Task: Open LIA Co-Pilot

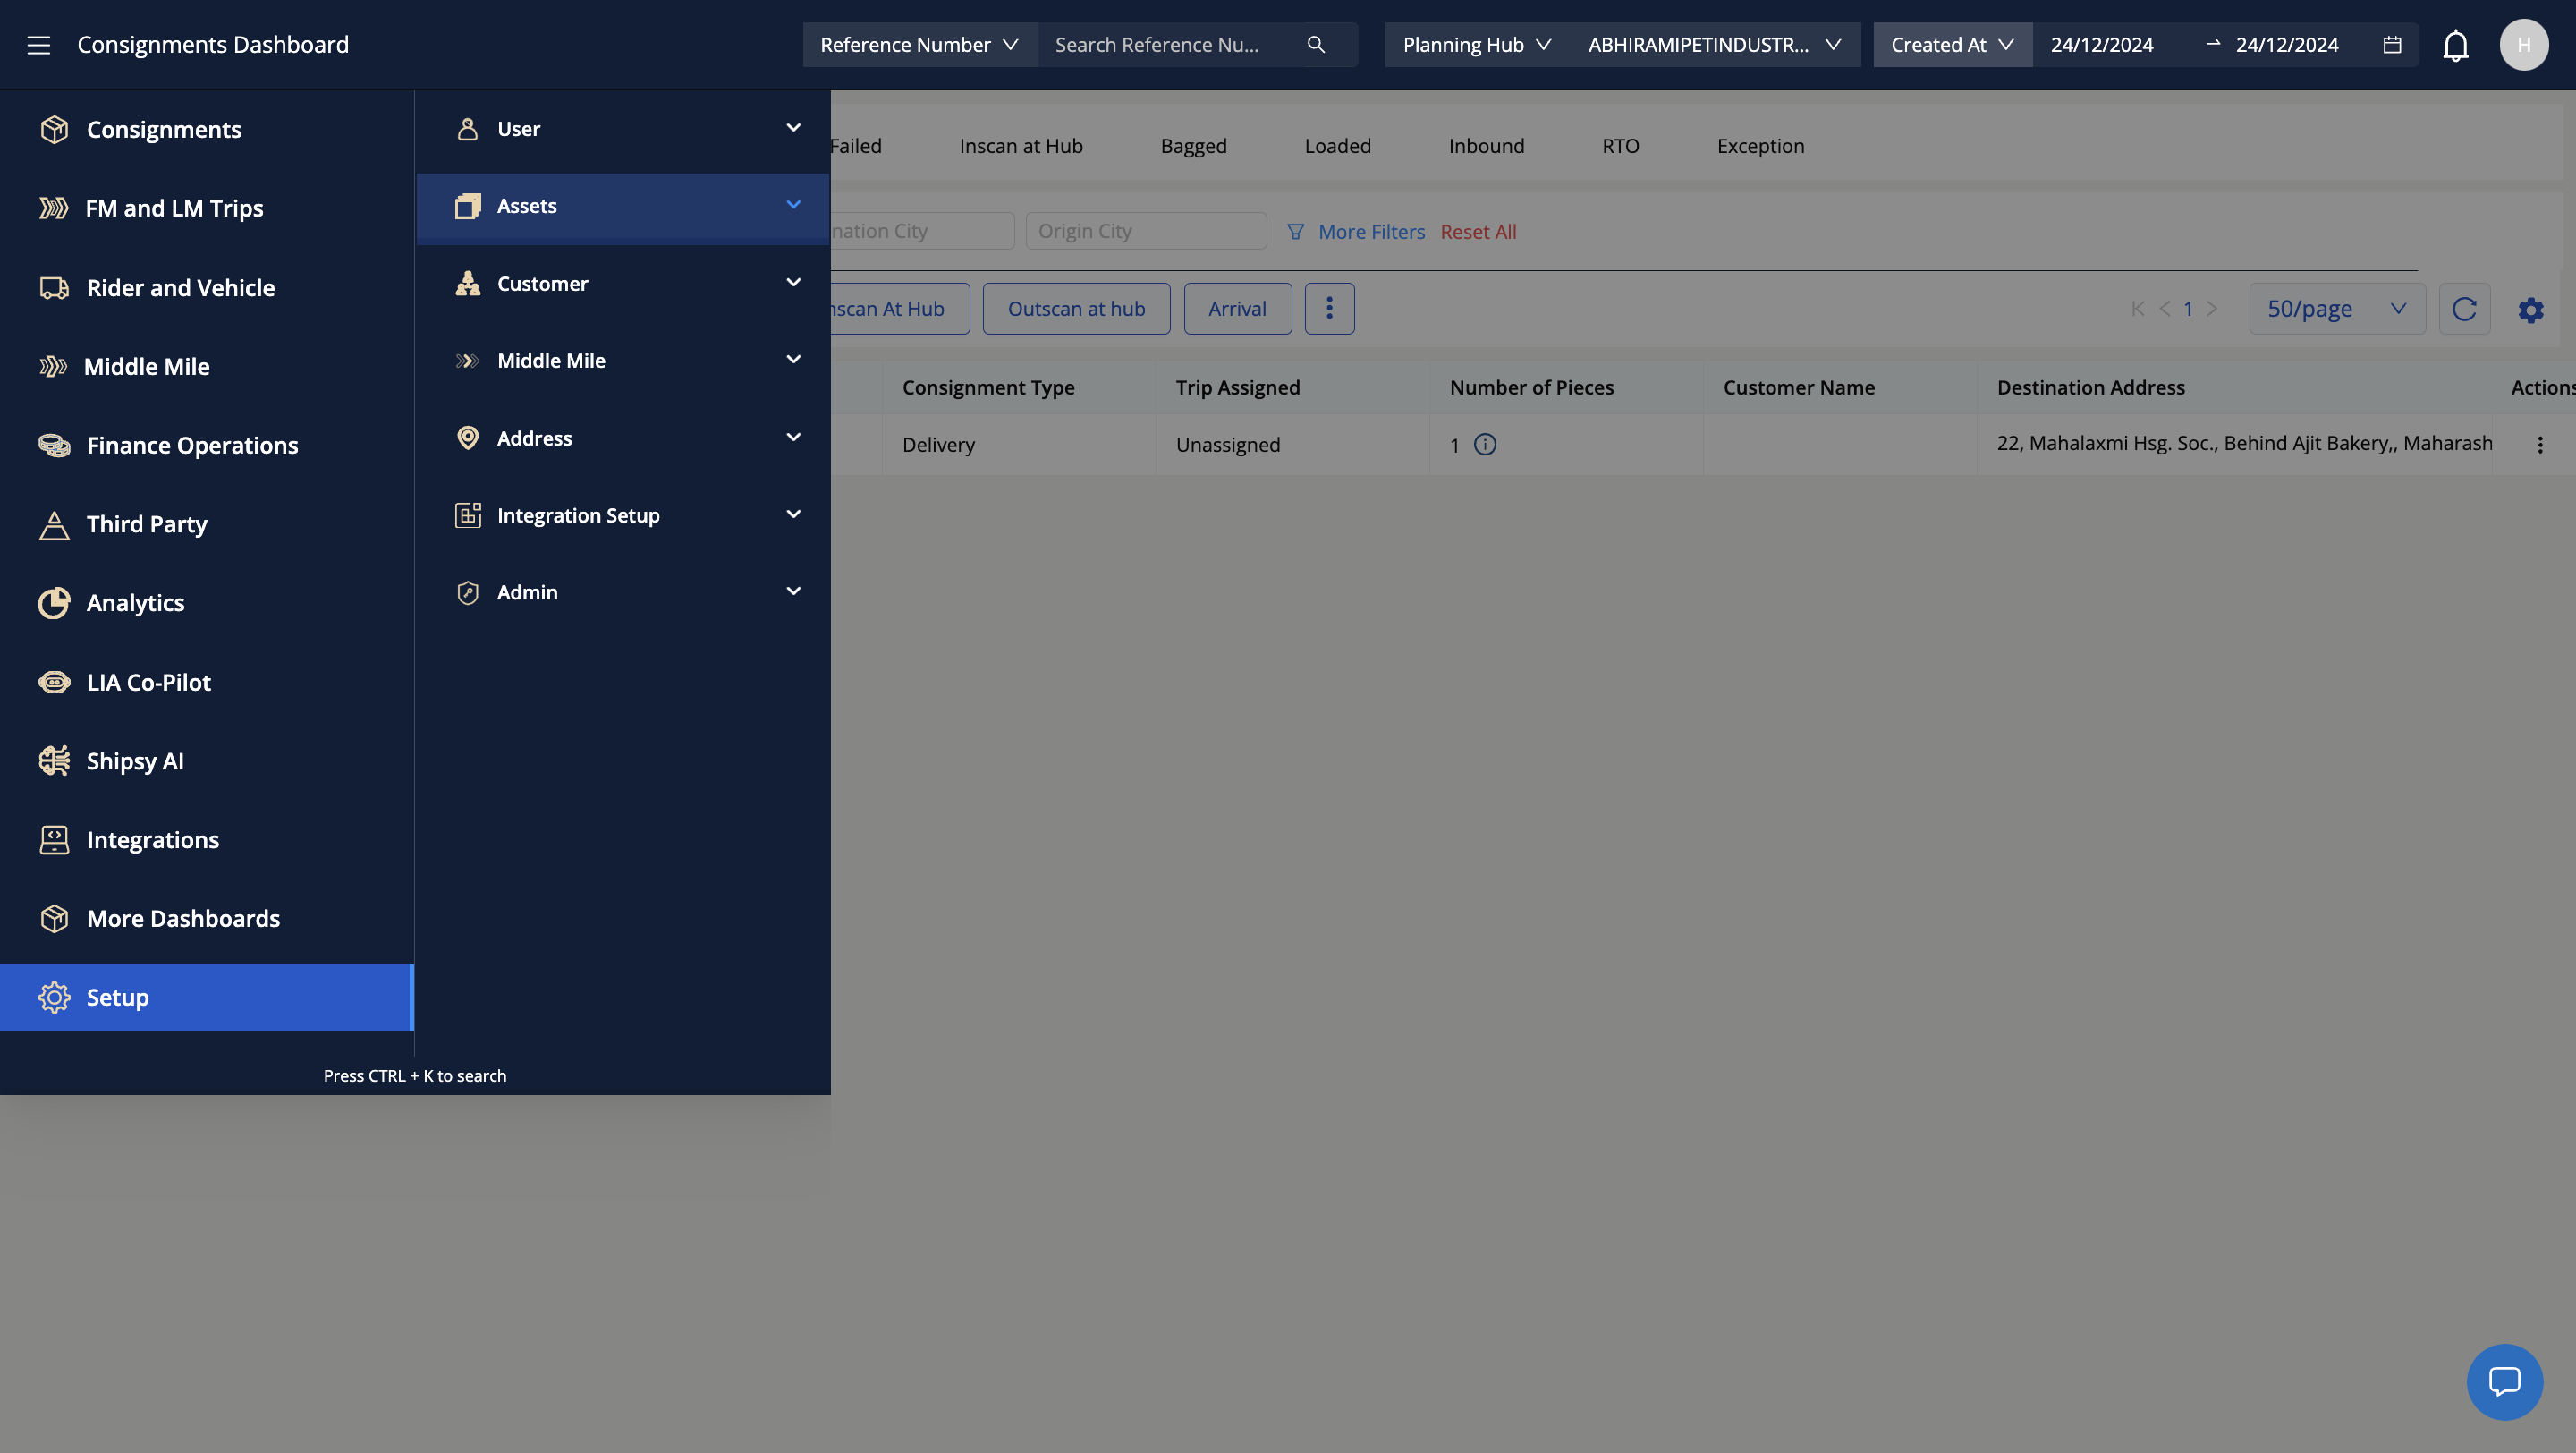Action: pos(207,682)
